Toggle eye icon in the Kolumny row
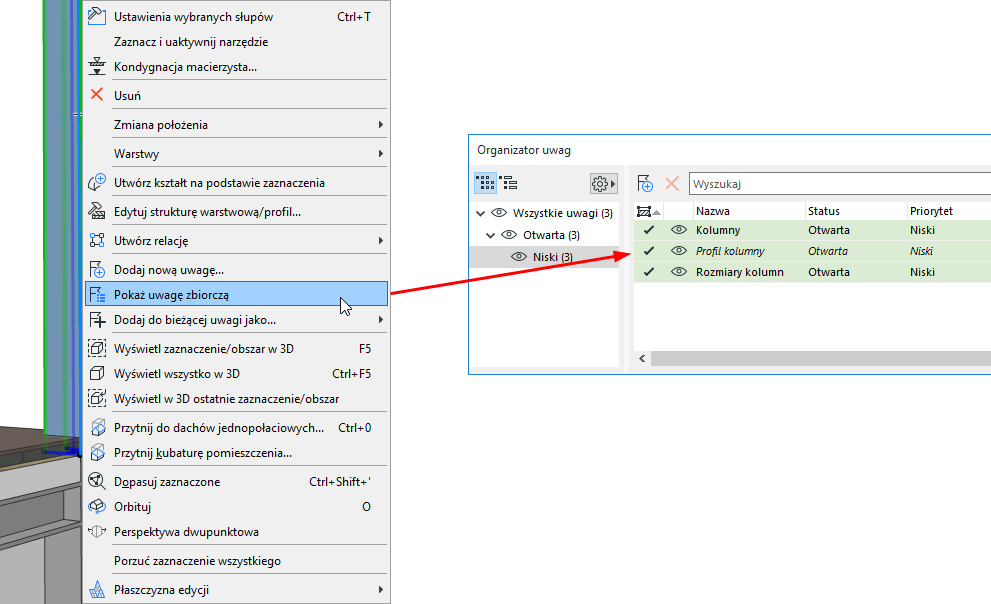Viewport: 991px width, 604px height. click(x=679, y=230)
